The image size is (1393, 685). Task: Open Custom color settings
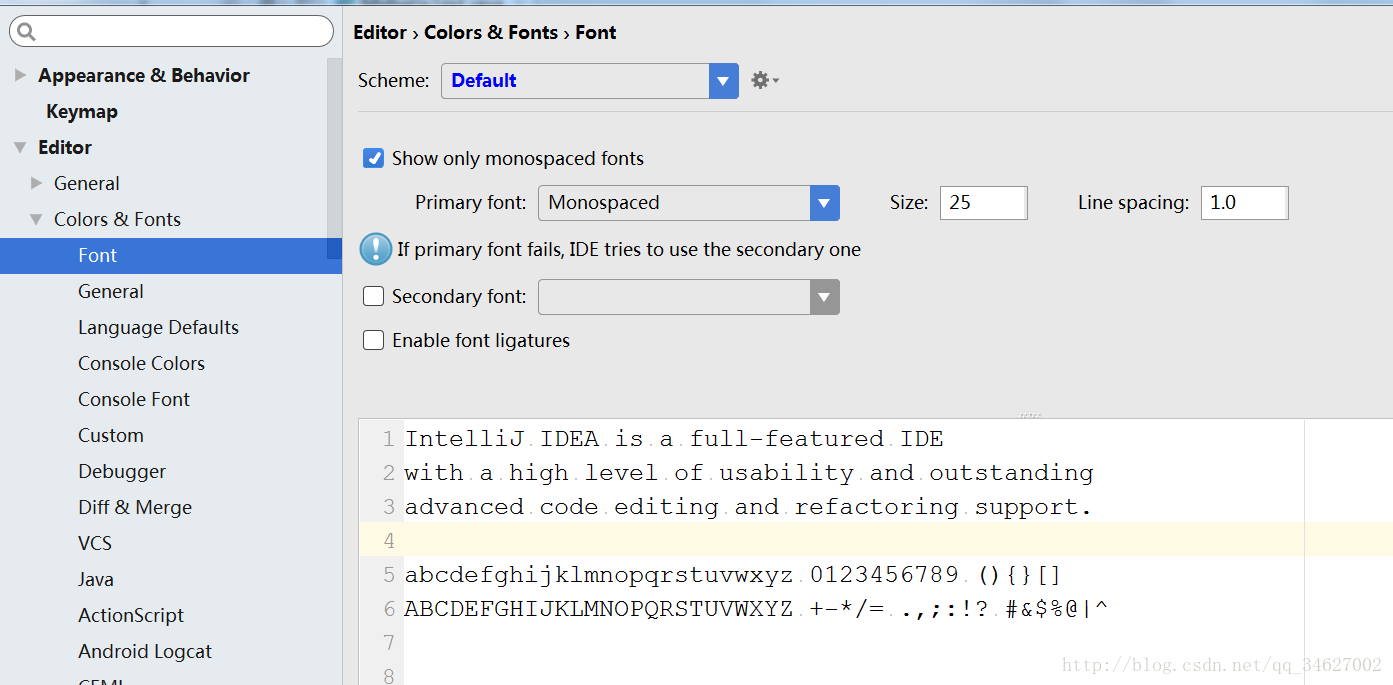111,435
